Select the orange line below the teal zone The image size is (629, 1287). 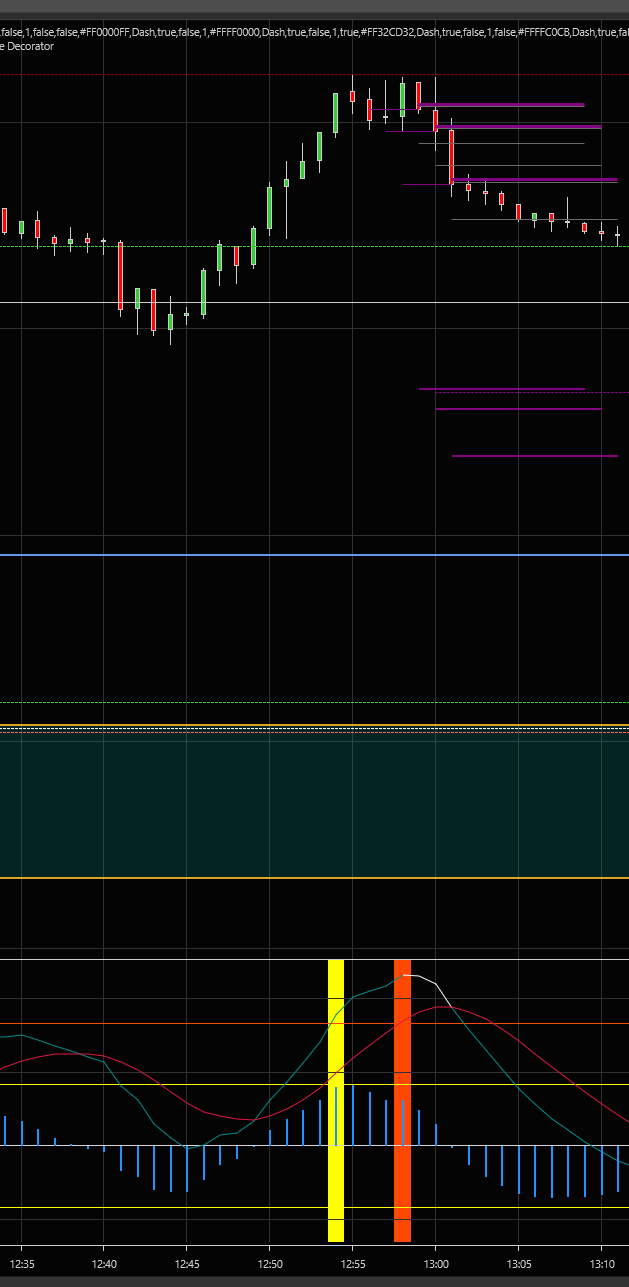(x=300, y=878)
